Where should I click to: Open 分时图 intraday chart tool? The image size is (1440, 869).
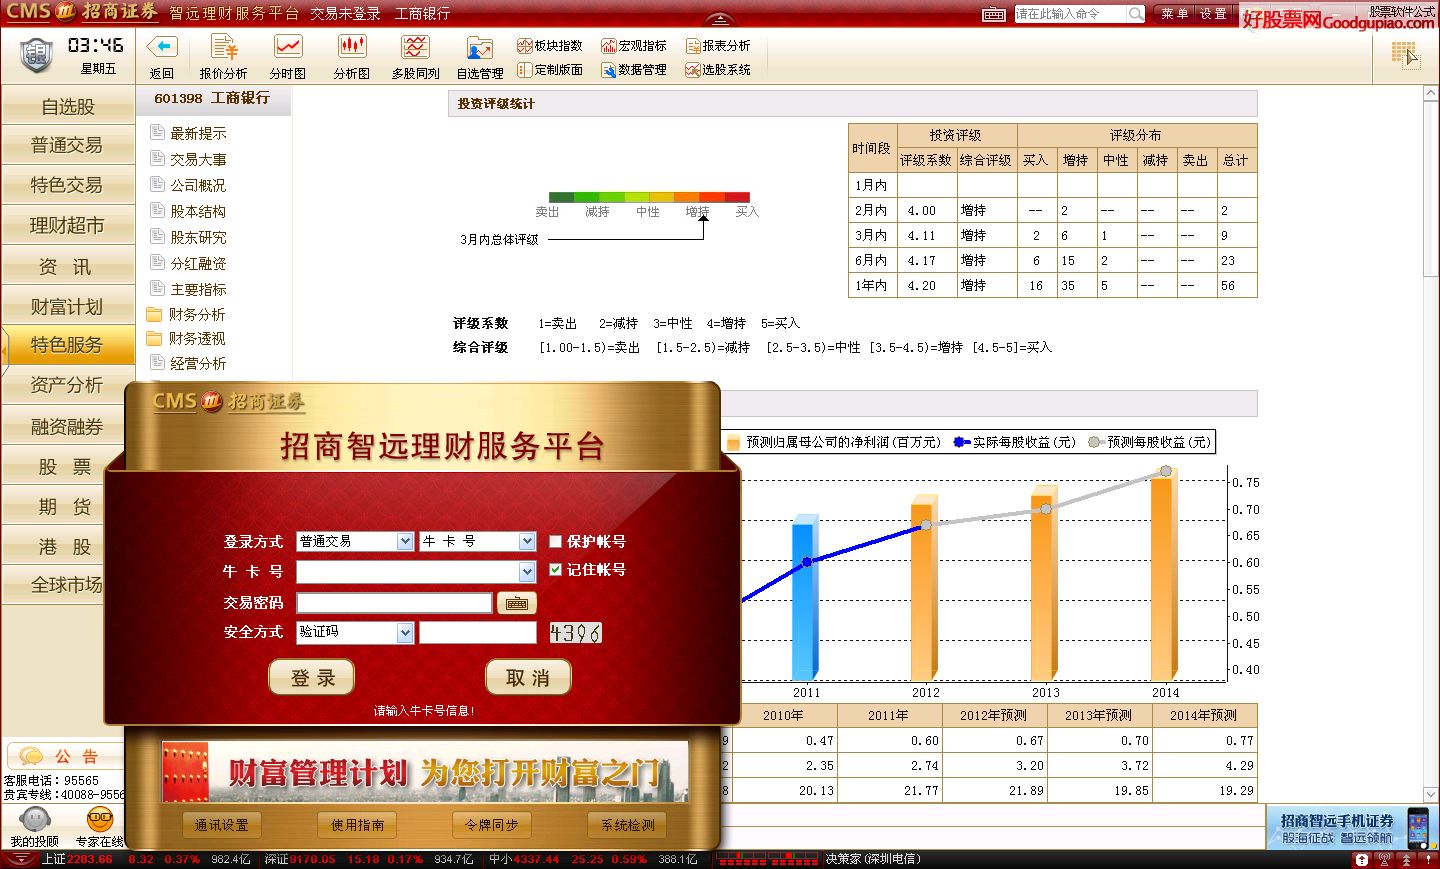(288, 57)
